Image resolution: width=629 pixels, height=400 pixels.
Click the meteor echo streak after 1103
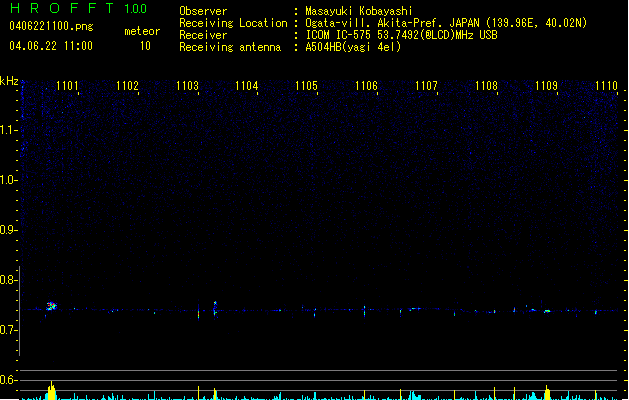click(215, 309)
